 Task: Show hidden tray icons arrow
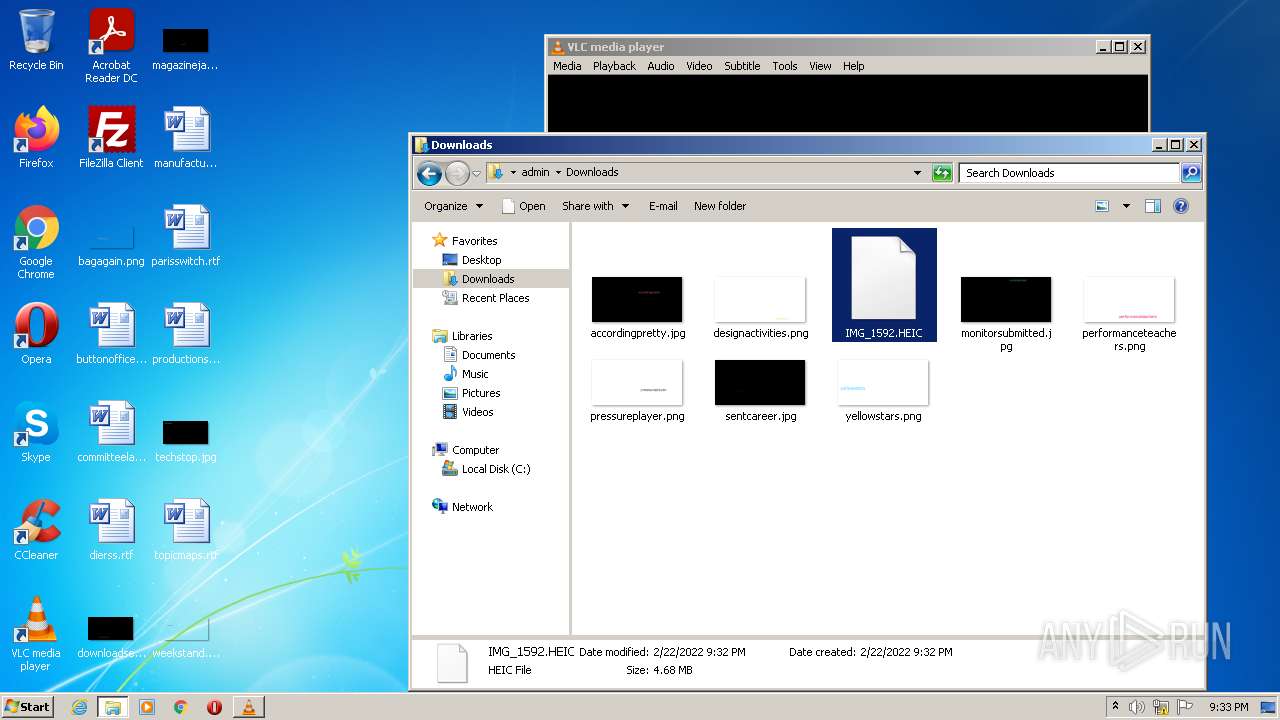[x=1115, y=707]
